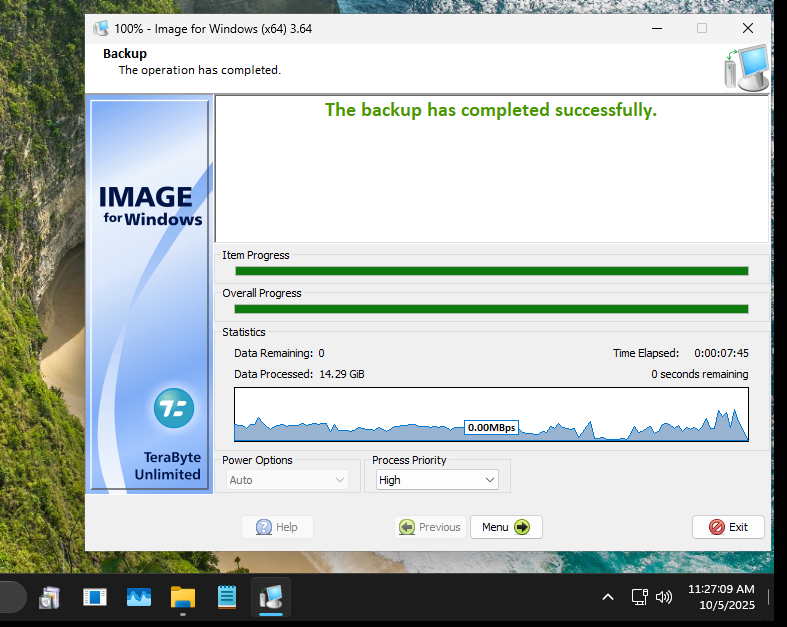Click the question mark Help icon
Viewport: 787px width, 627px height.
(x=264, y=527)
